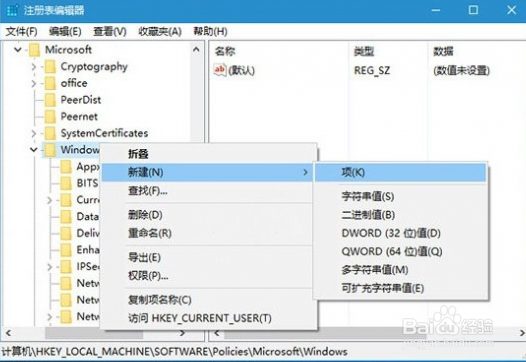Click the 名称 column header

click(x=225, y=51)
